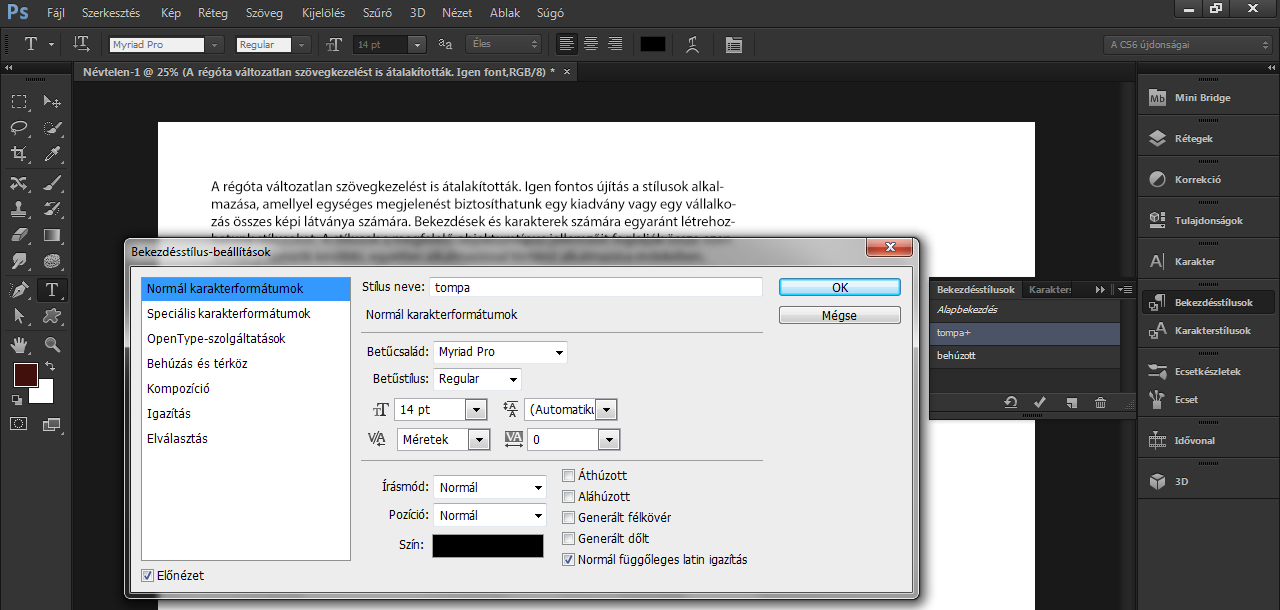Open the Szerkesztés menu
This screenshot has width=1280, height=610.
[110, 14]
